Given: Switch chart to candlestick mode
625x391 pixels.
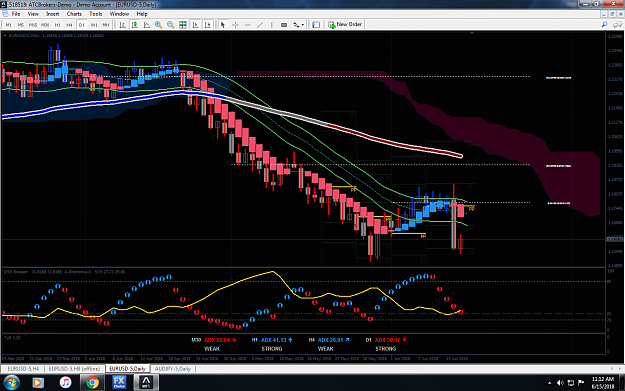Looking at the screenshot, I should tap(135, 25).
